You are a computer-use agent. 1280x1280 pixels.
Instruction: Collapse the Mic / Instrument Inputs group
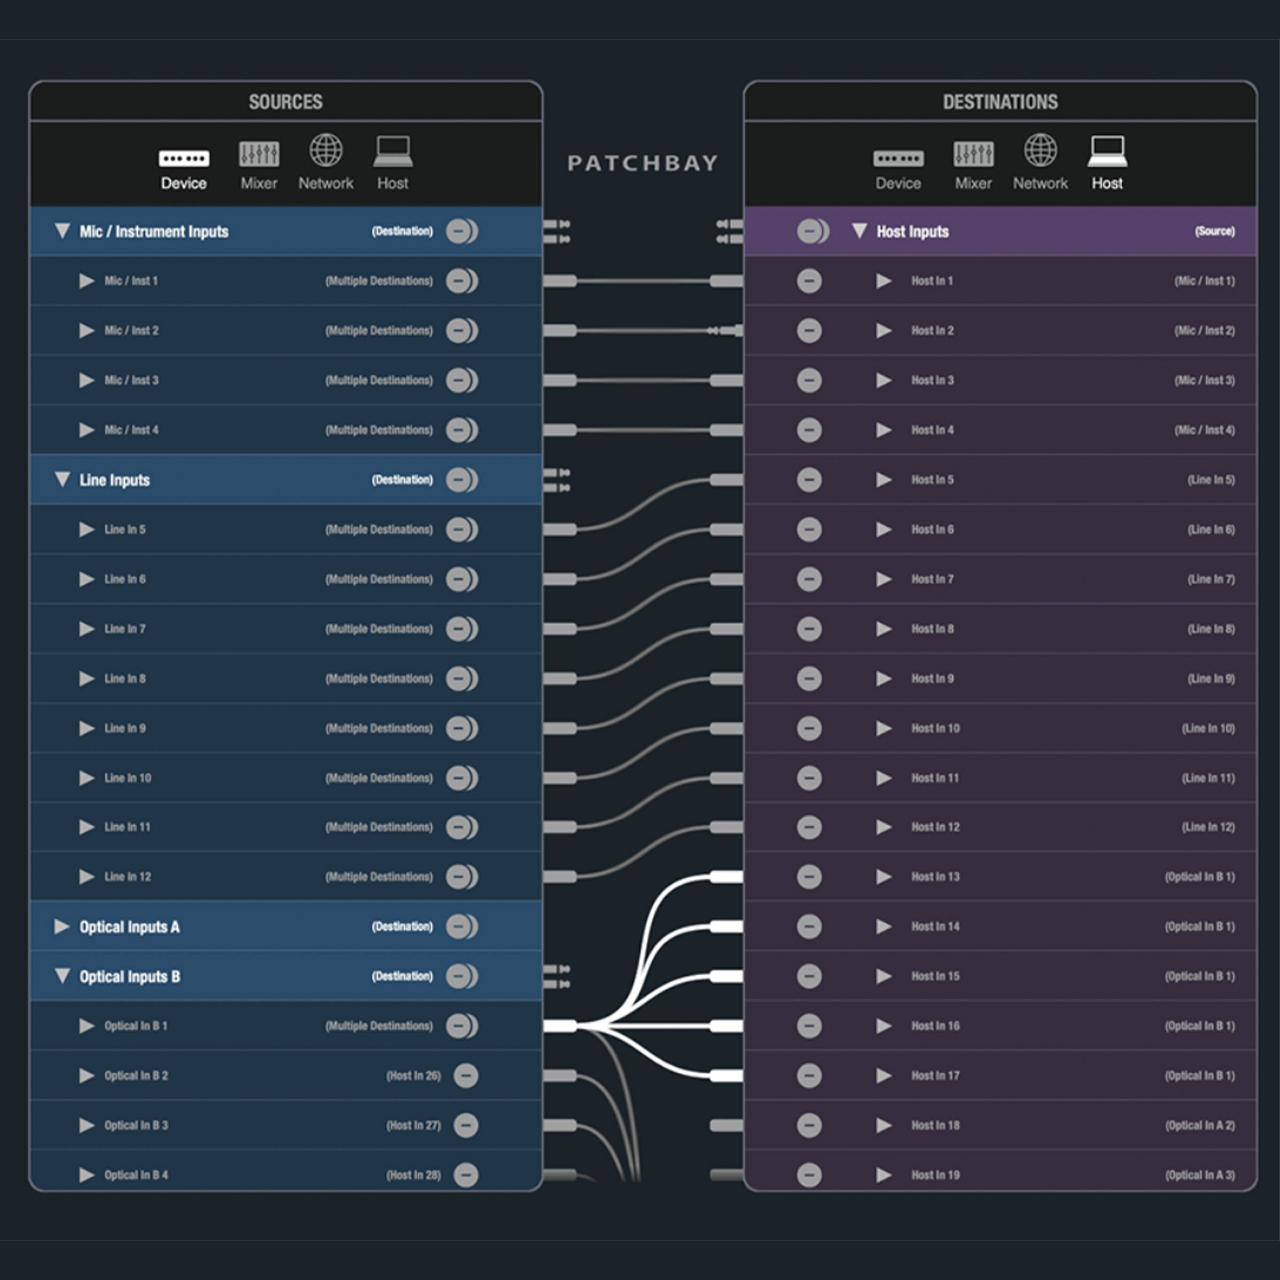point(62,231)
